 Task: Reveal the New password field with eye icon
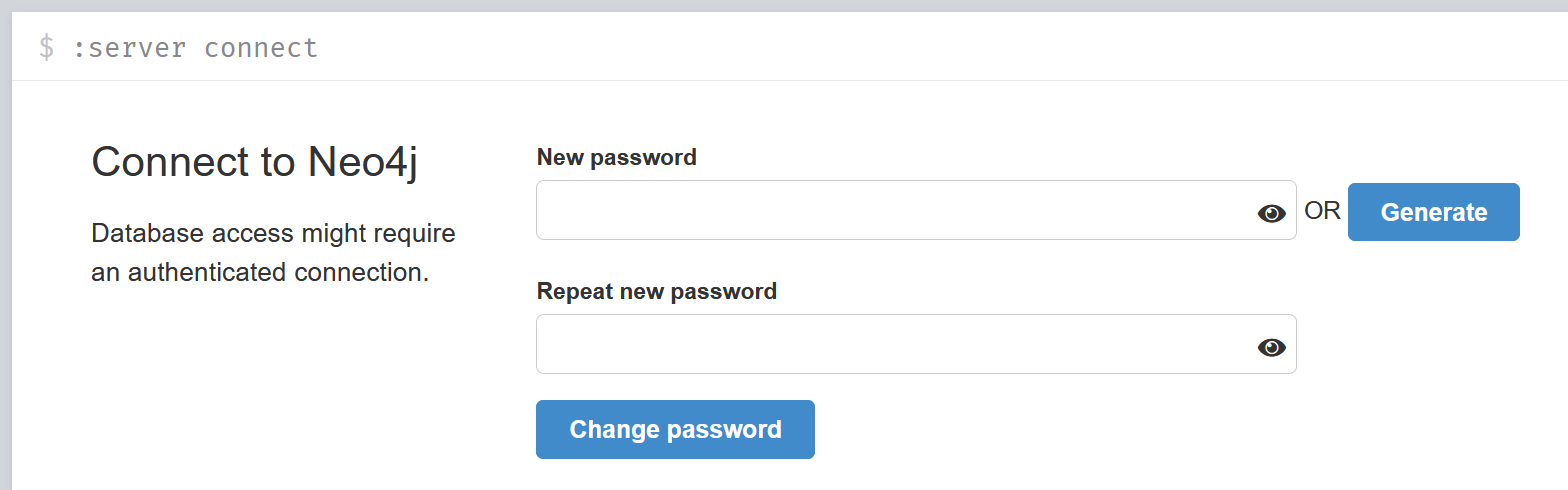click(x=1271, y=212)
